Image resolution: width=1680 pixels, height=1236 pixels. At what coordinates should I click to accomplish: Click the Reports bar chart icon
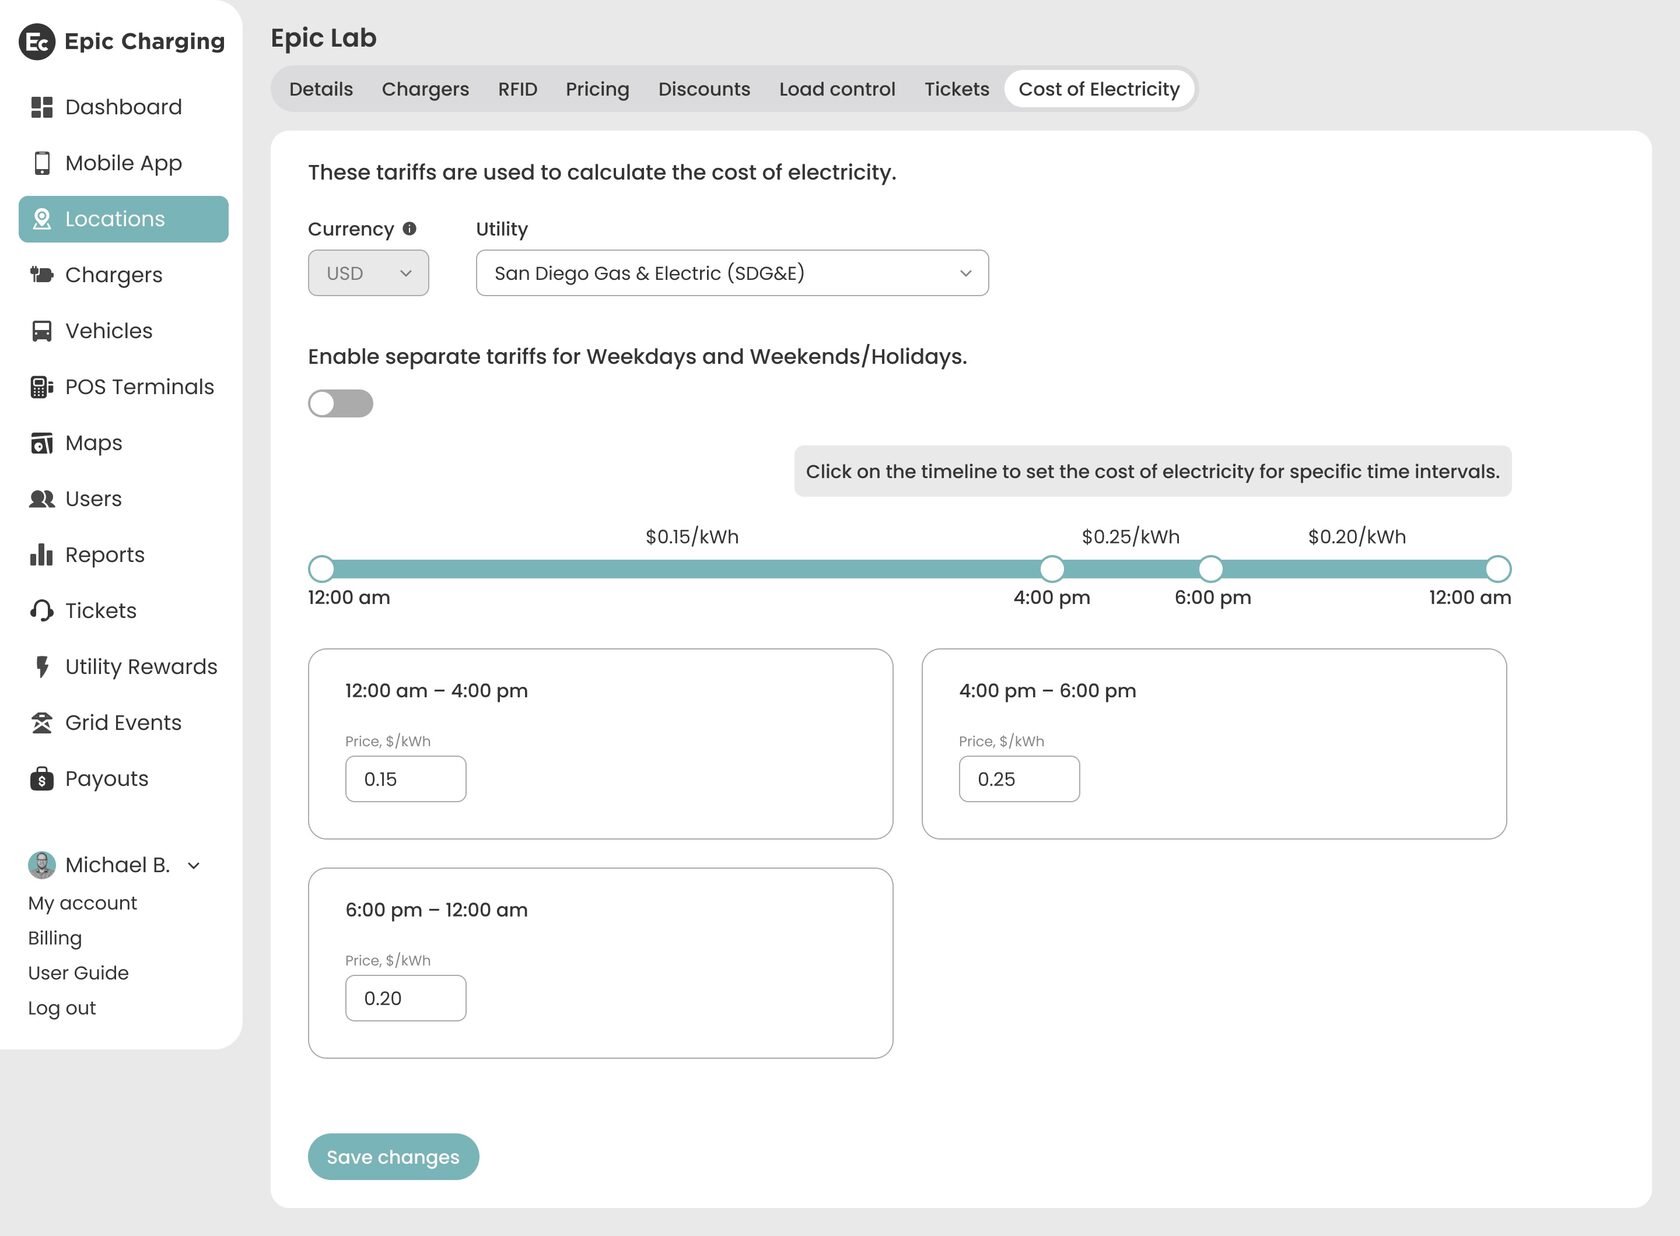pyautogui.click(x=41, y=555)
